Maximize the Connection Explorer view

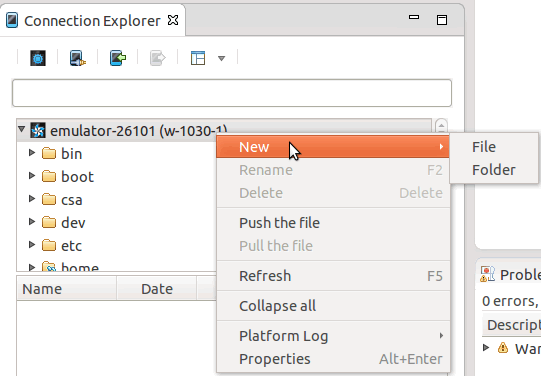pyautogui.click(x=442, y=20)
